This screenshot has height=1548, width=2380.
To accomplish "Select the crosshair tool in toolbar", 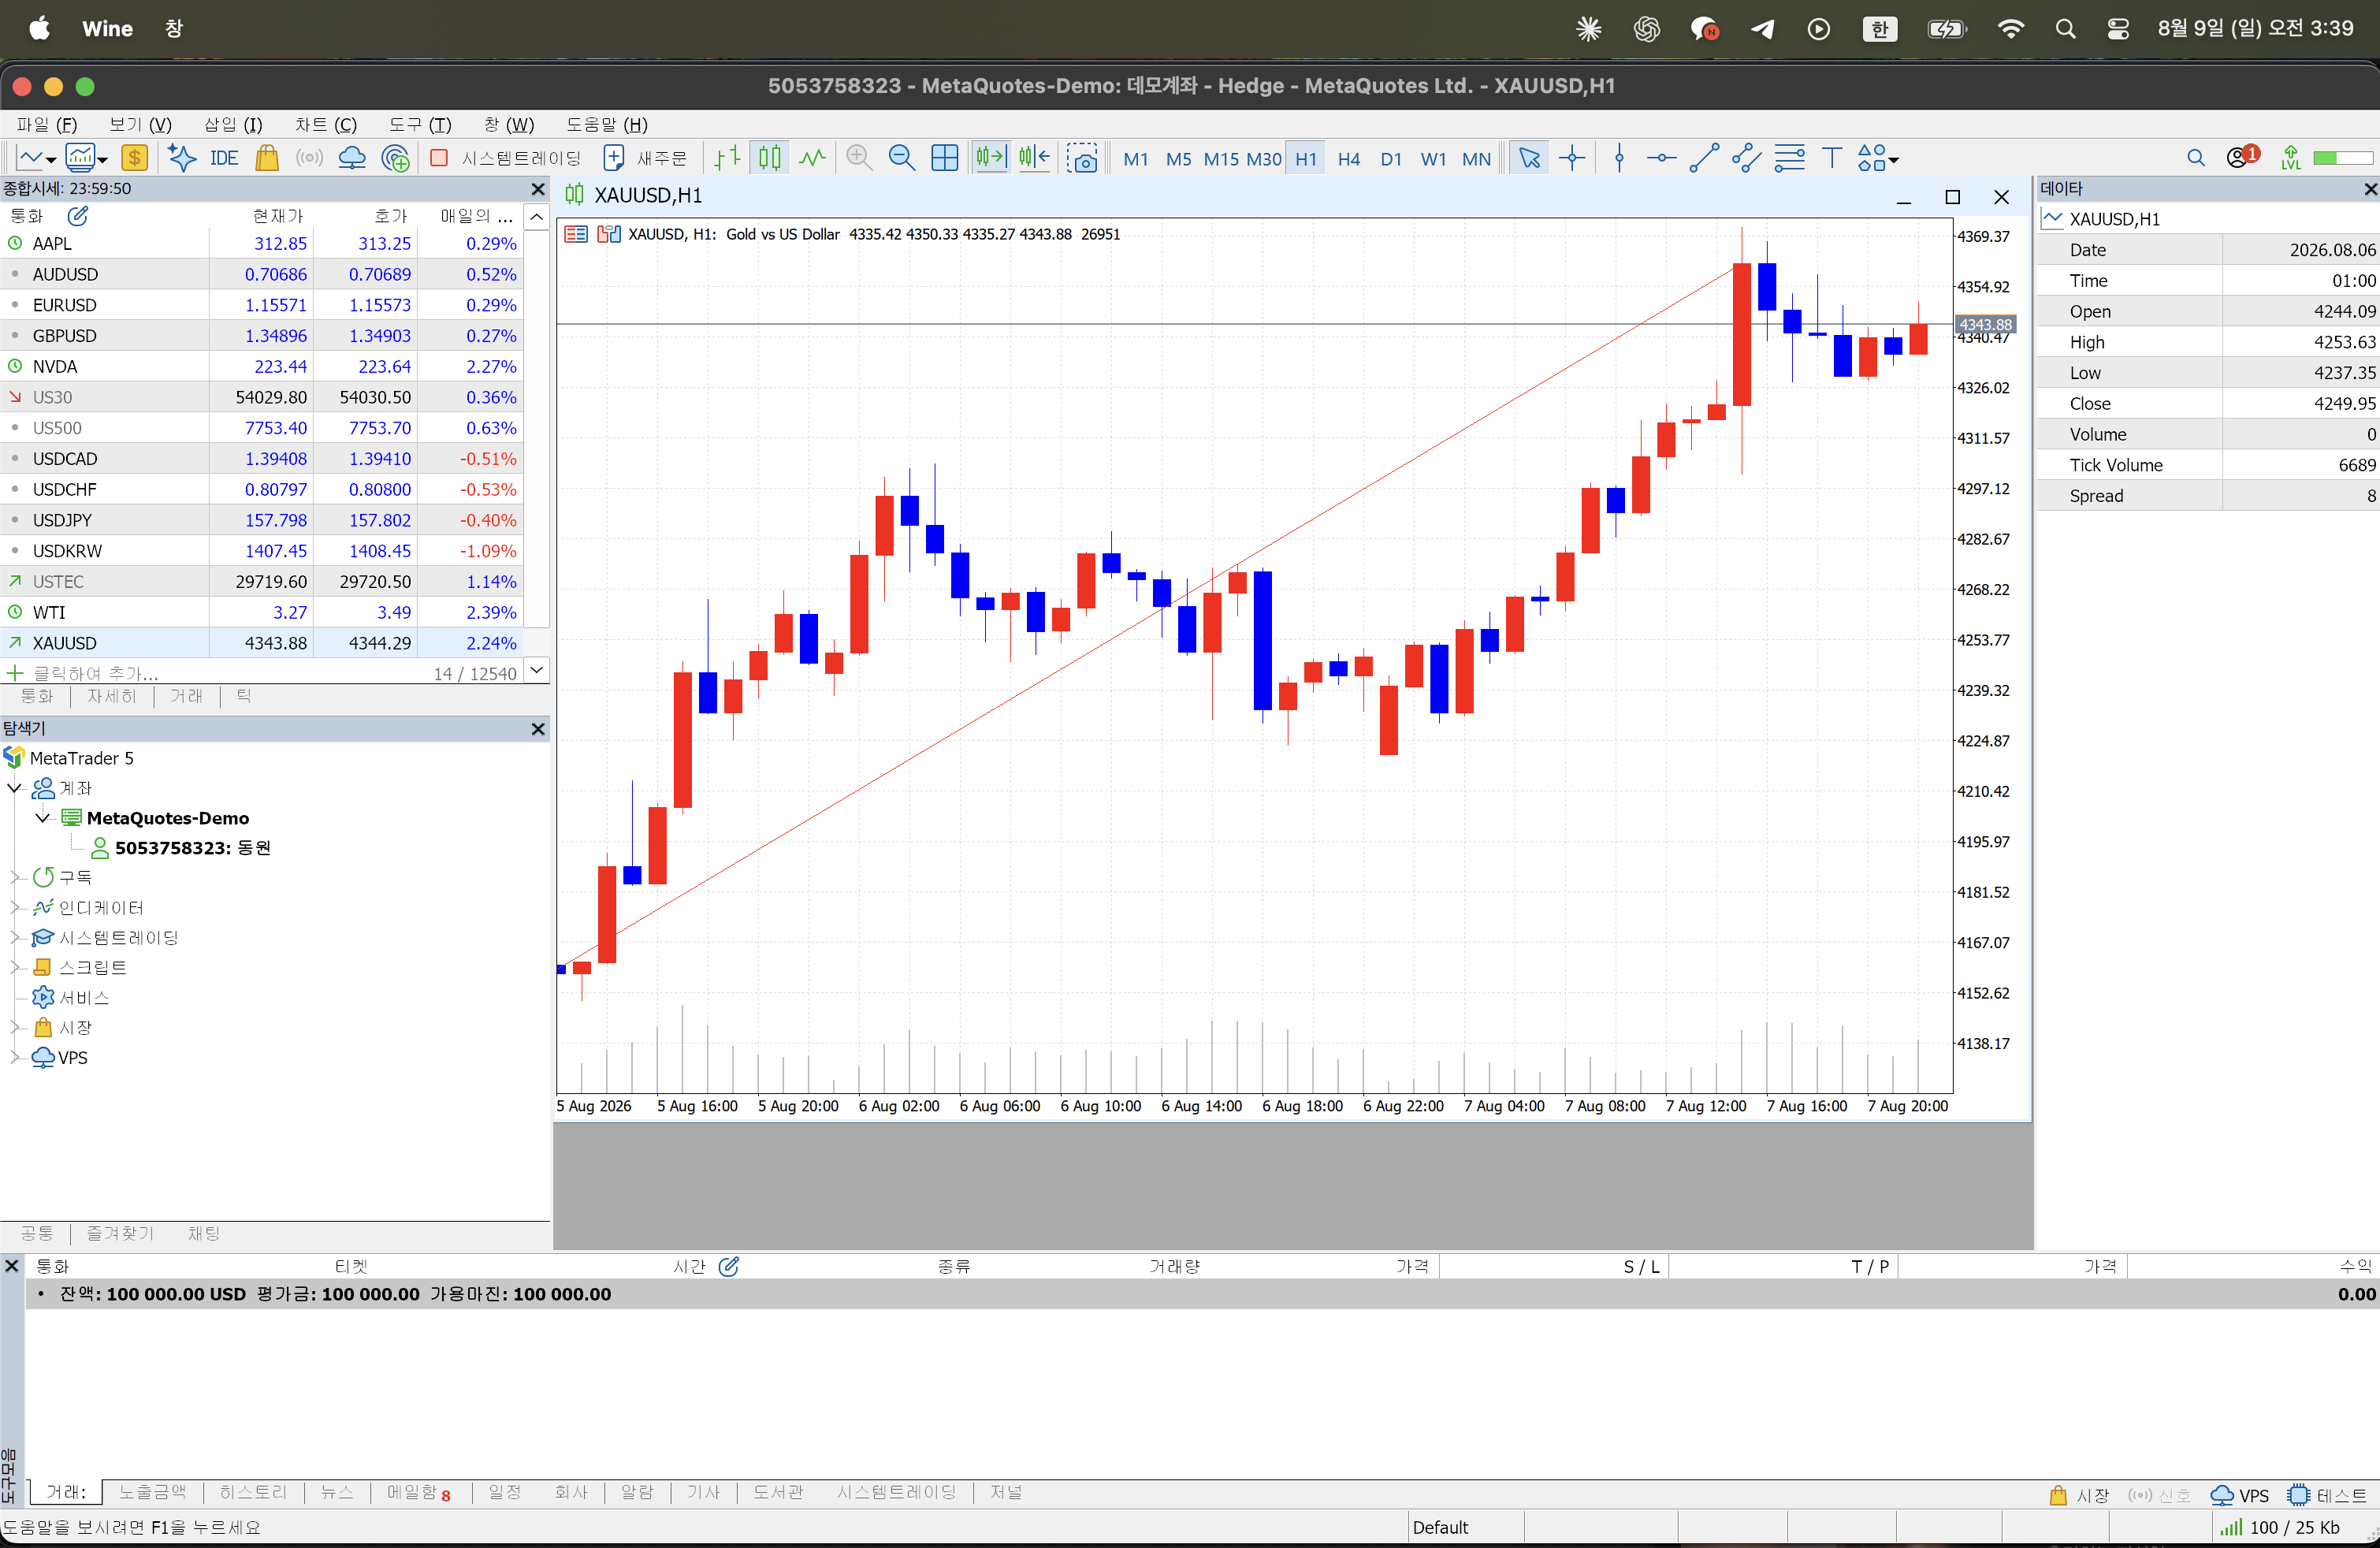I will 1572,158.
